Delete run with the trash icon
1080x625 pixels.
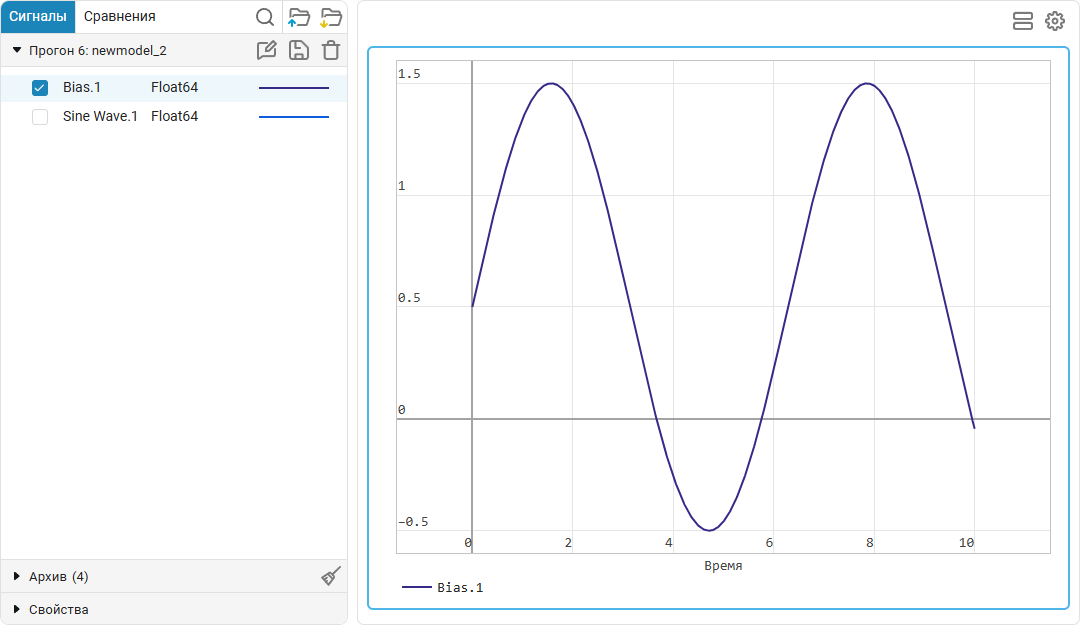tap(331, 50)
